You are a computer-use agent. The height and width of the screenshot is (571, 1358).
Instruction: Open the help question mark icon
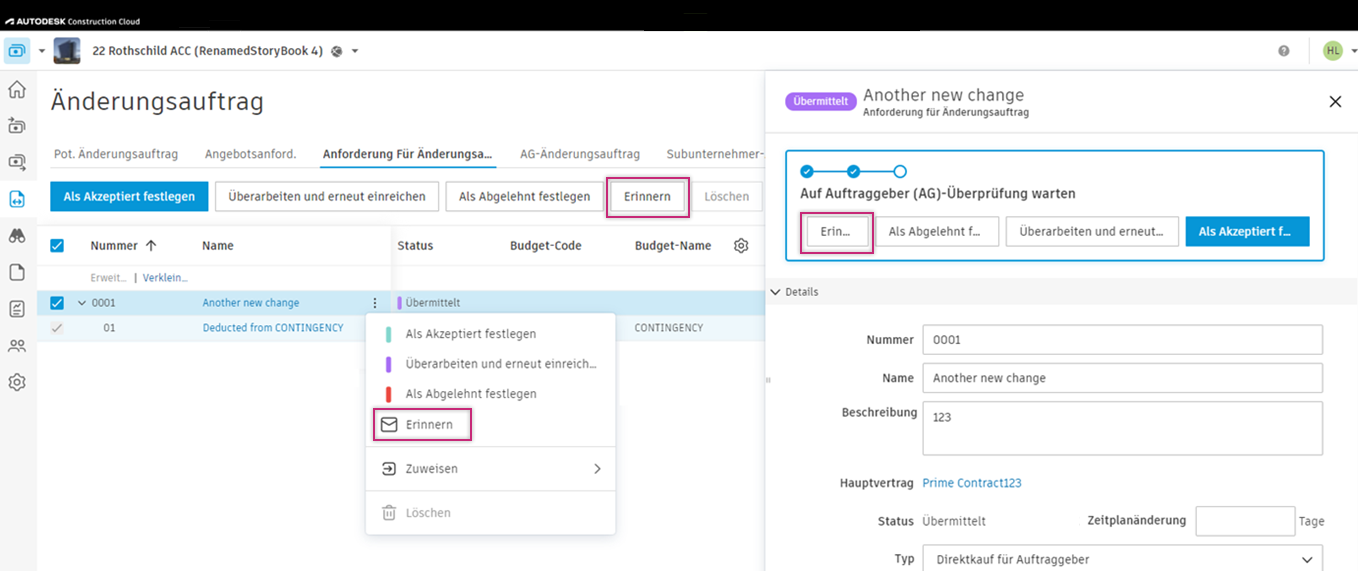(x=1283, y=51)
